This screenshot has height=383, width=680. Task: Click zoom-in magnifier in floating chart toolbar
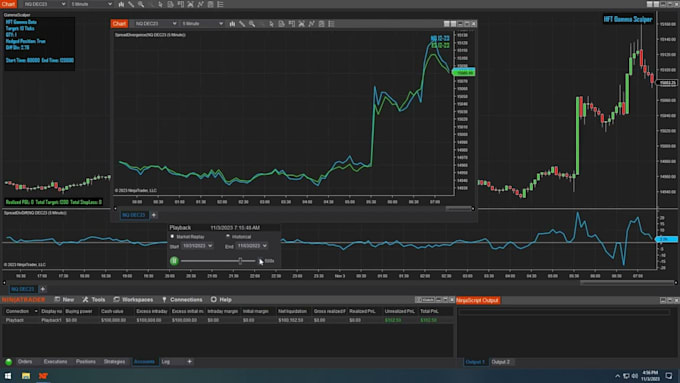pos(252,24)
